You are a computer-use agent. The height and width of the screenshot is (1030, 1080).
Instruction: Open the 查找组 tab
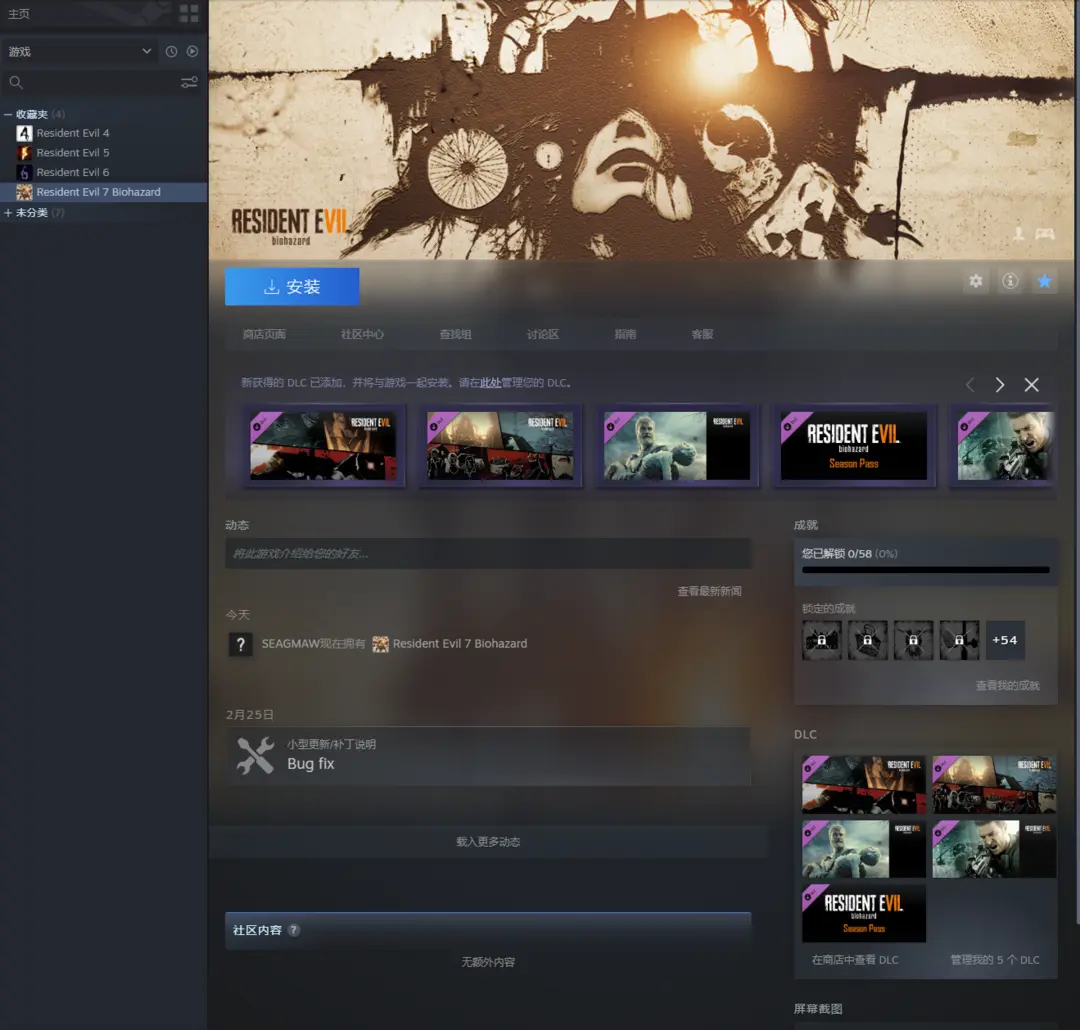click(455, 334)
